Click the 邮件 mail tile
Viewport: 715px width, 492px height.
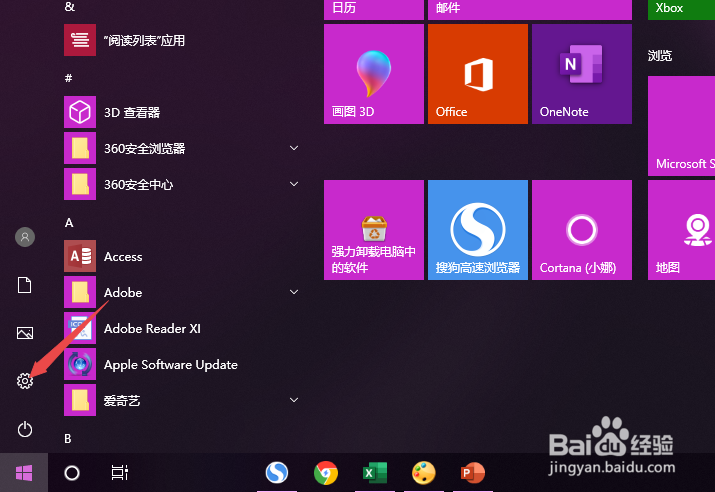pos(529,10)
